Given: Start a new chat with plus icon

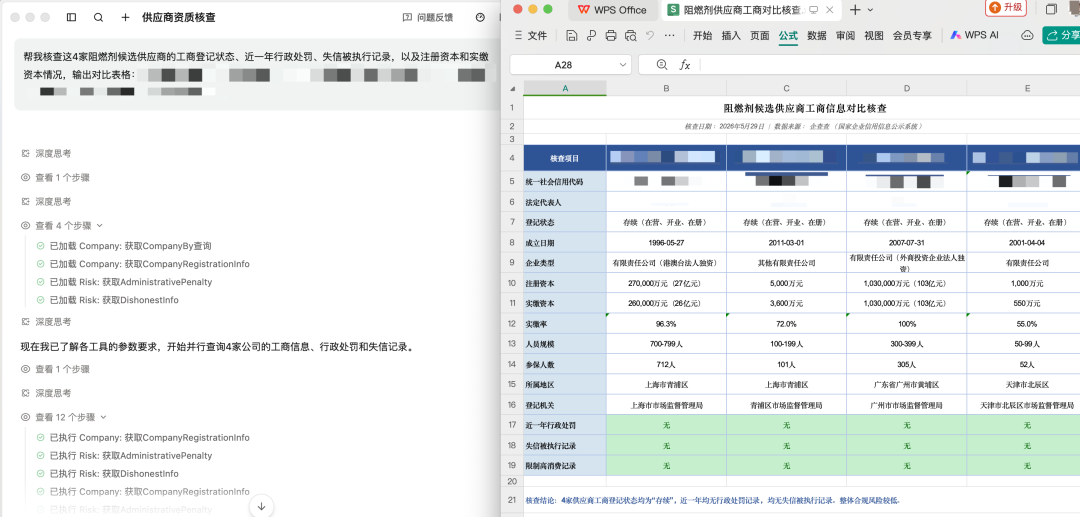Looking at the screenshot, I should tap(125, 17).
